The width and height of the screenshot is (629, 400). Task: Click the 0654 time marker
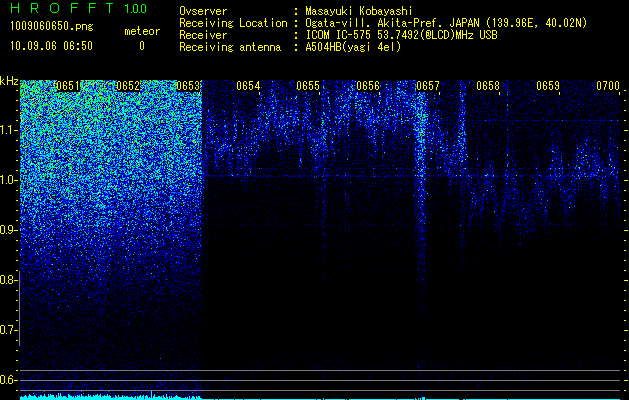pos(248,86)
